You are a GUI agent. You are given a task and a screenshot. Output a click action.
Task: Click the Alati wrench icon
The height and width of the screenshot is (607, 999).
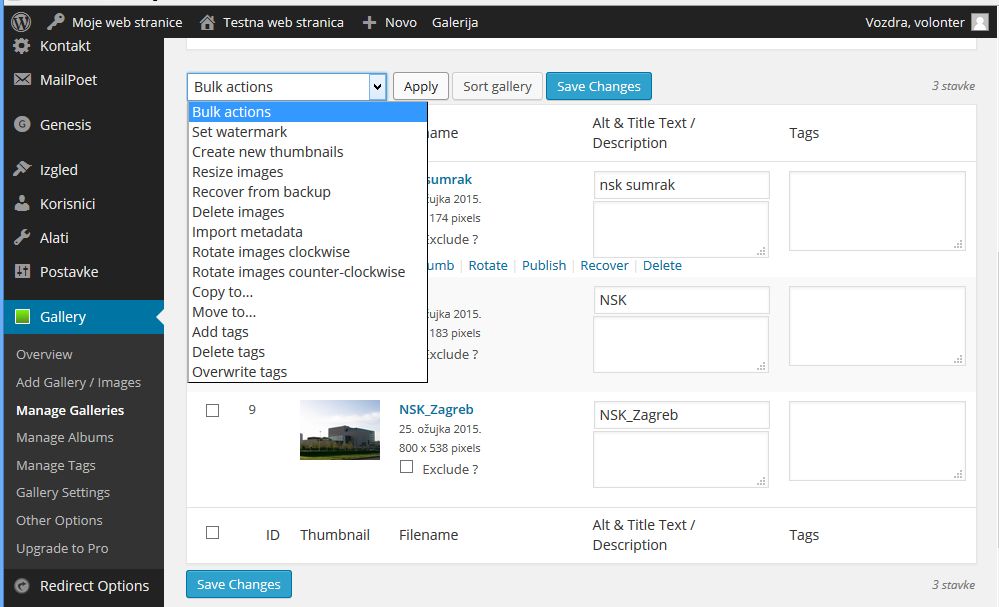coord(22,237)
